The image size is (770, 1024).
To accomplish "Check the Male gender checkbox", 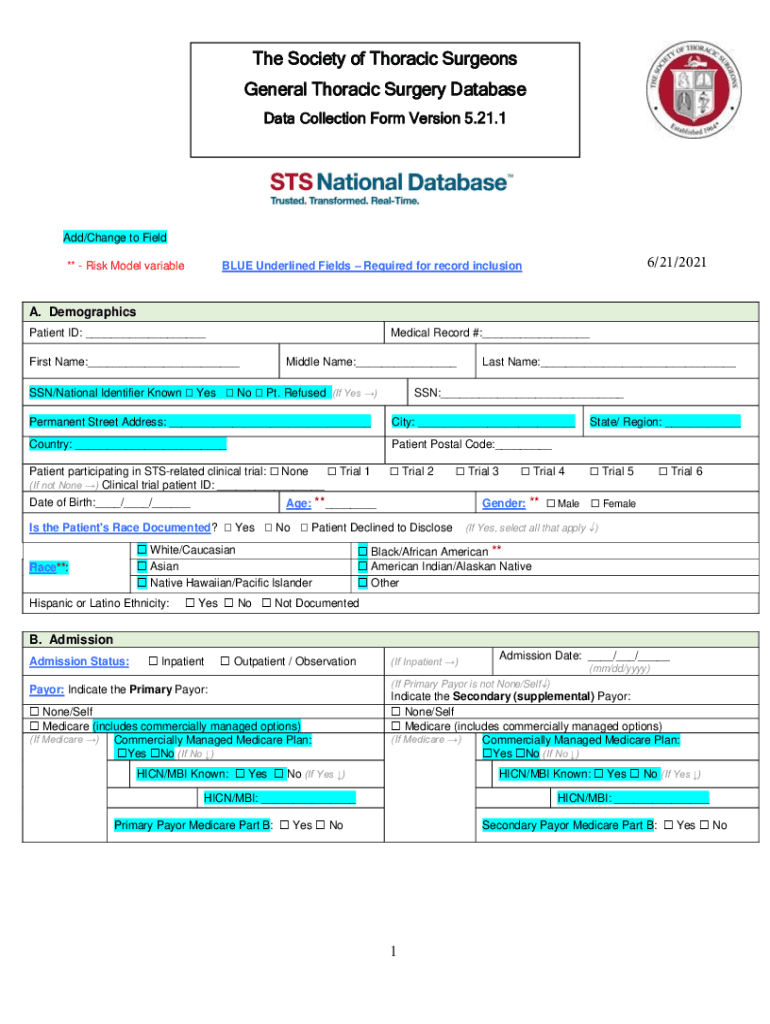I will tap(550, 503).
